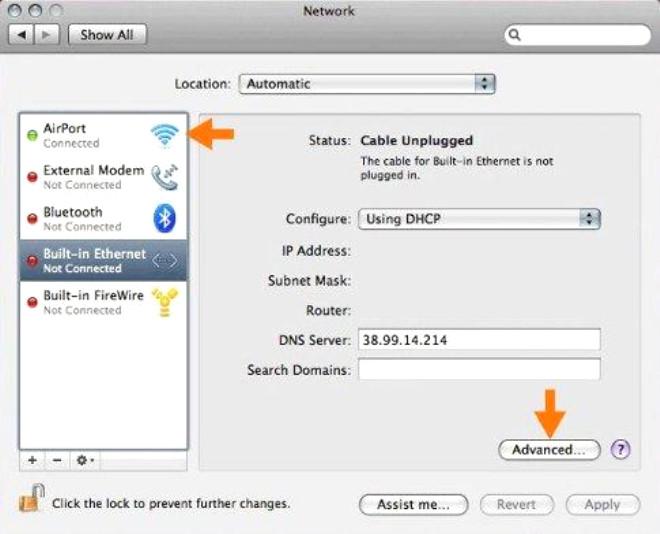Screen dimensions: 660x534
Task: Click the External Modem phone icon
Action: 165,177
